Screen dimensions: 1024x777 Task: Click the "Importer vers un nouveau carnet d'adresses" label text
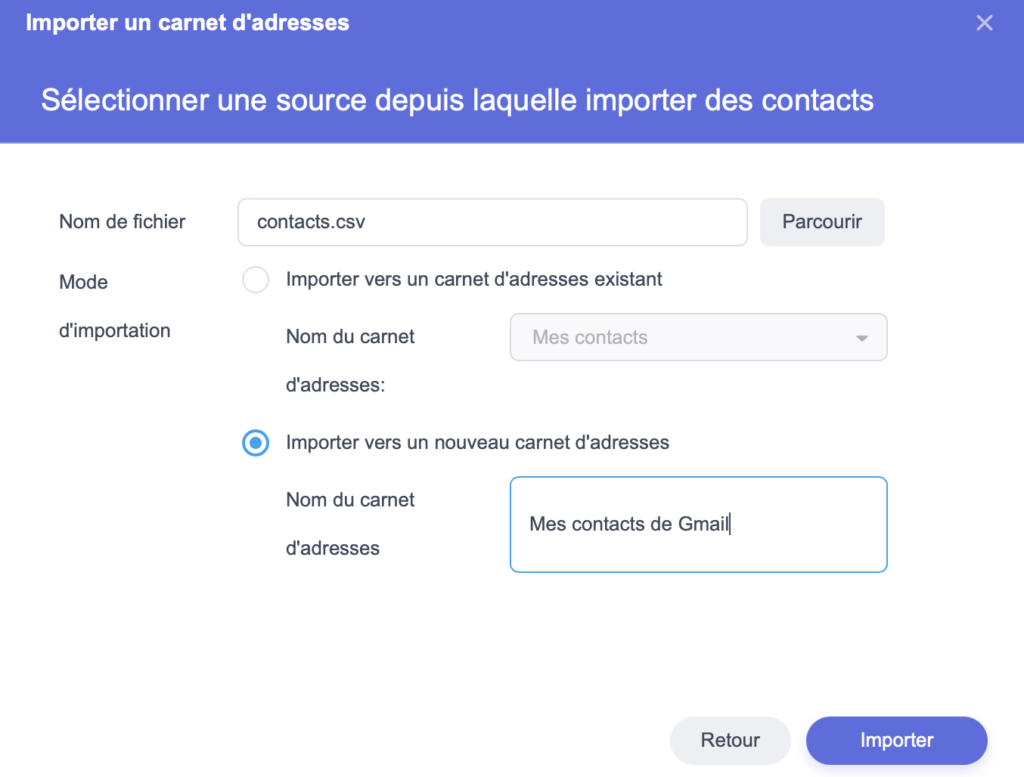click(477, 442)
